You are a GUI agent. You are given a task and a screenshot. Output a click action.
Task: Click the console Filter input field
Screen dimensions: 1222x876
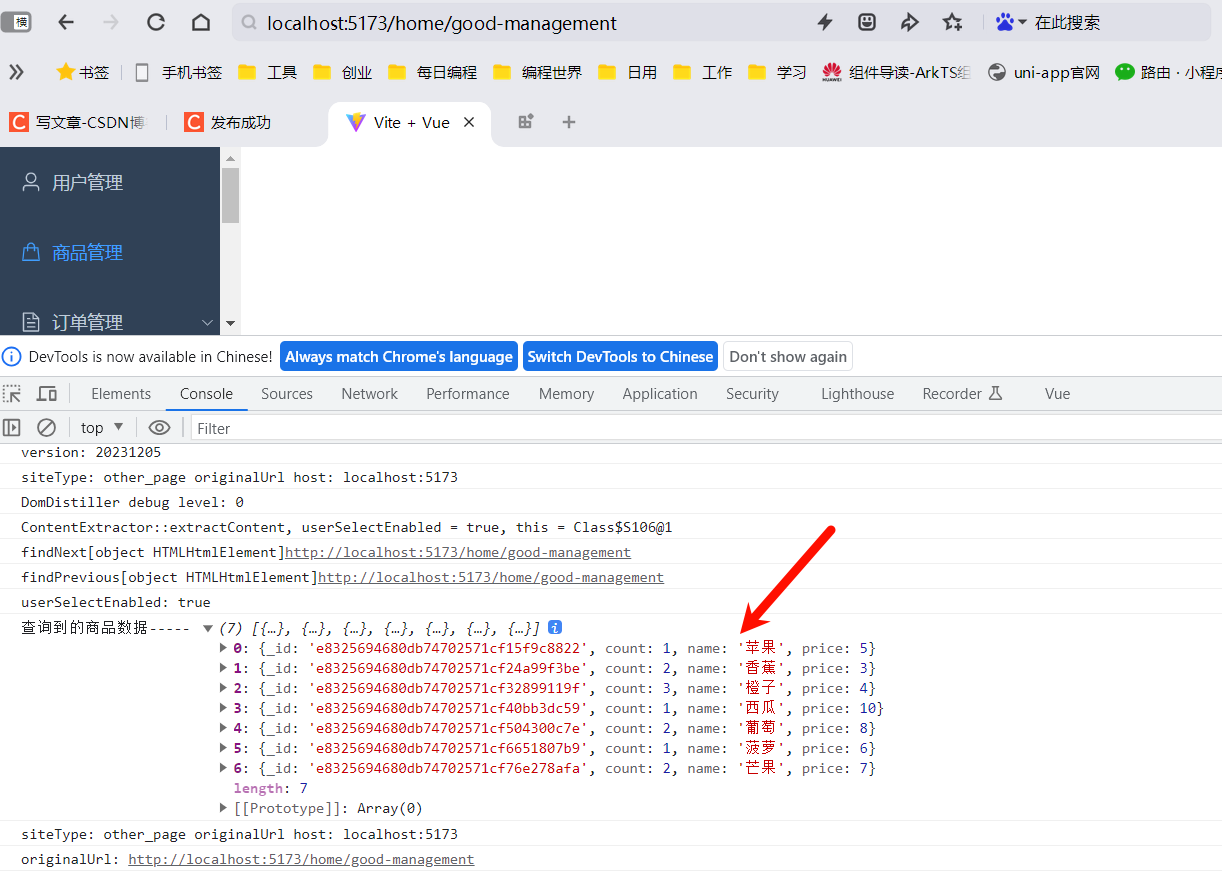tap(705, 428)
